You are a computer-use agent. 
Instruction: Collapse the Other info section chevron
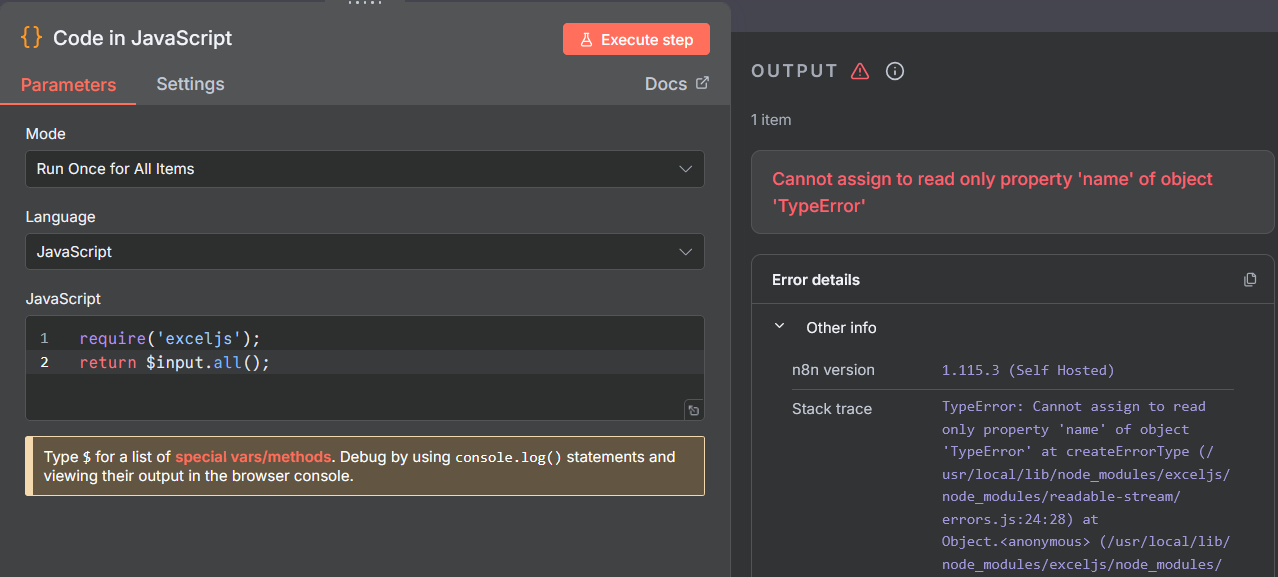[780, 327]
